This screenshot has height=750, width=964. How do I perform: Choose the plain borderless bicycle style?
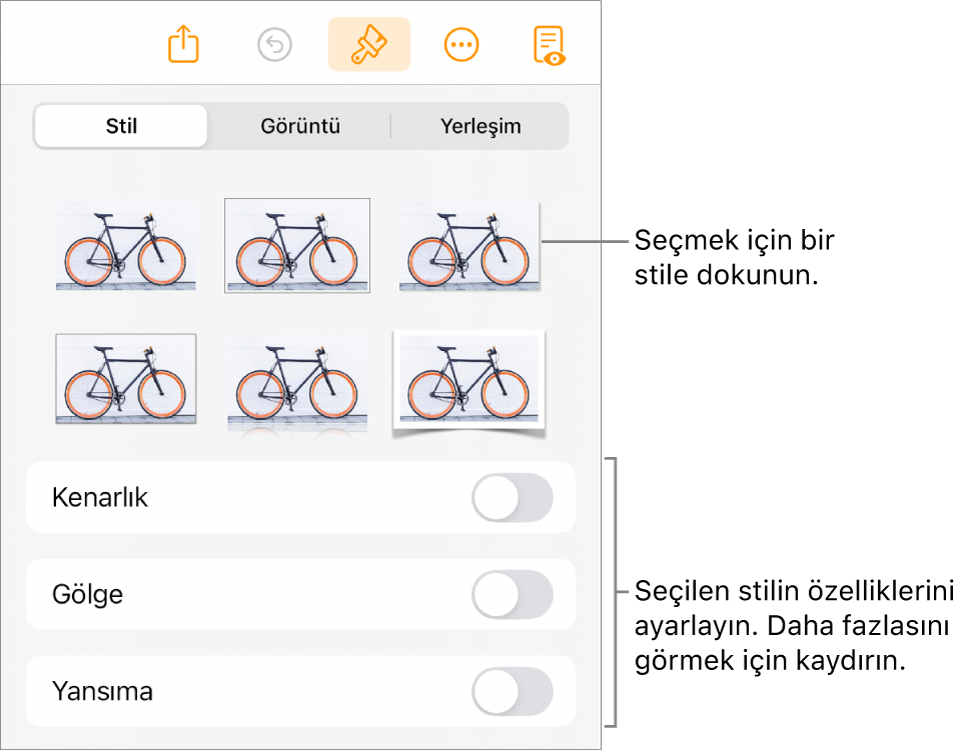click(125, 246)
